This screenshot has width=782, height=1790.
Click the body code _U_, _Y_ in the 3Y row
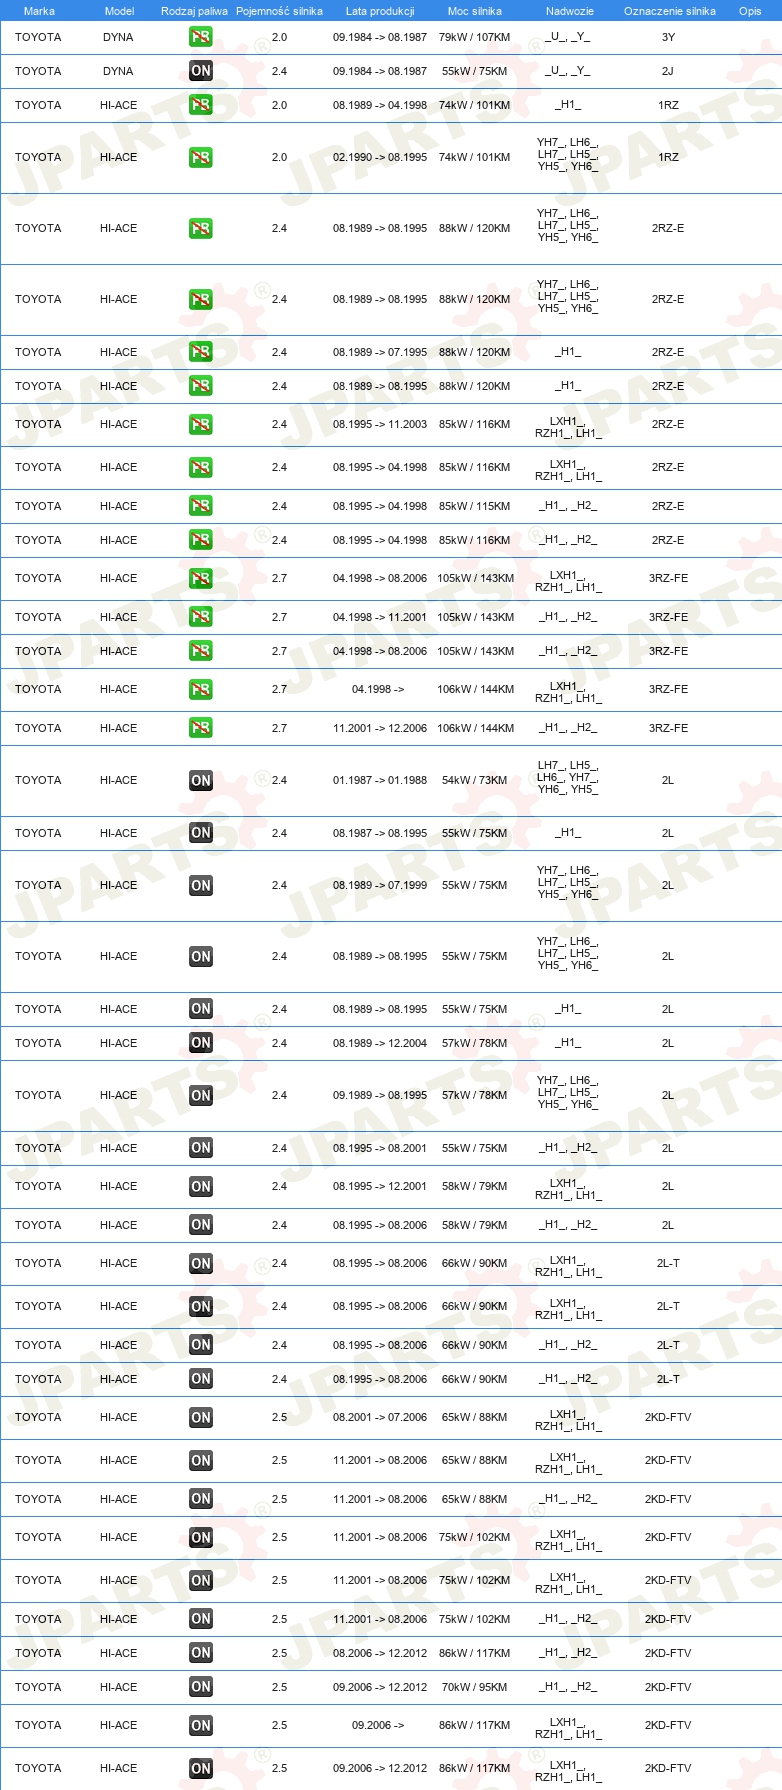coord(568,37)
